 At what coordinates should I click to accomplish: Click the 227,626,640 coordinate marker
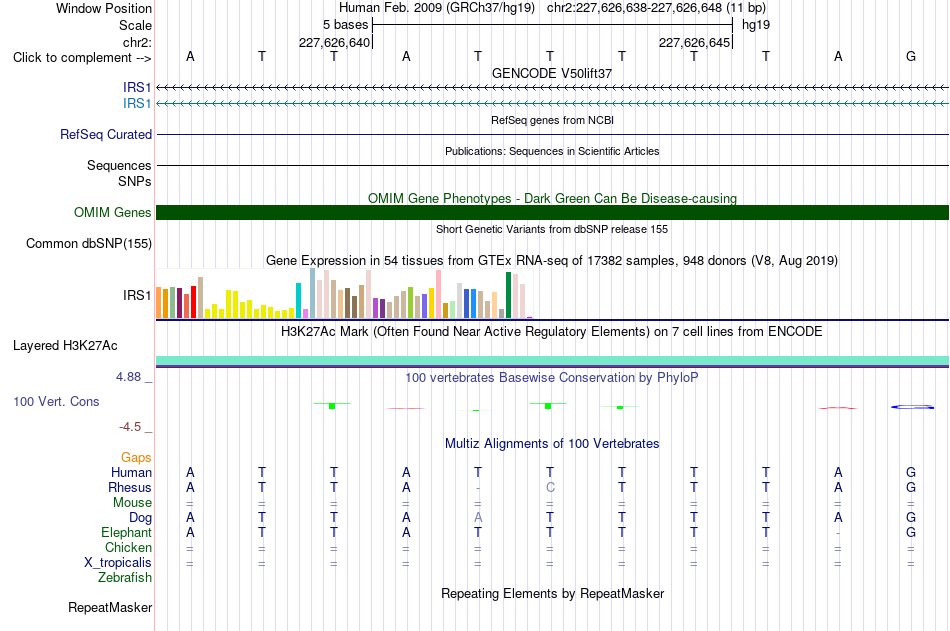[x=334, y=42]
